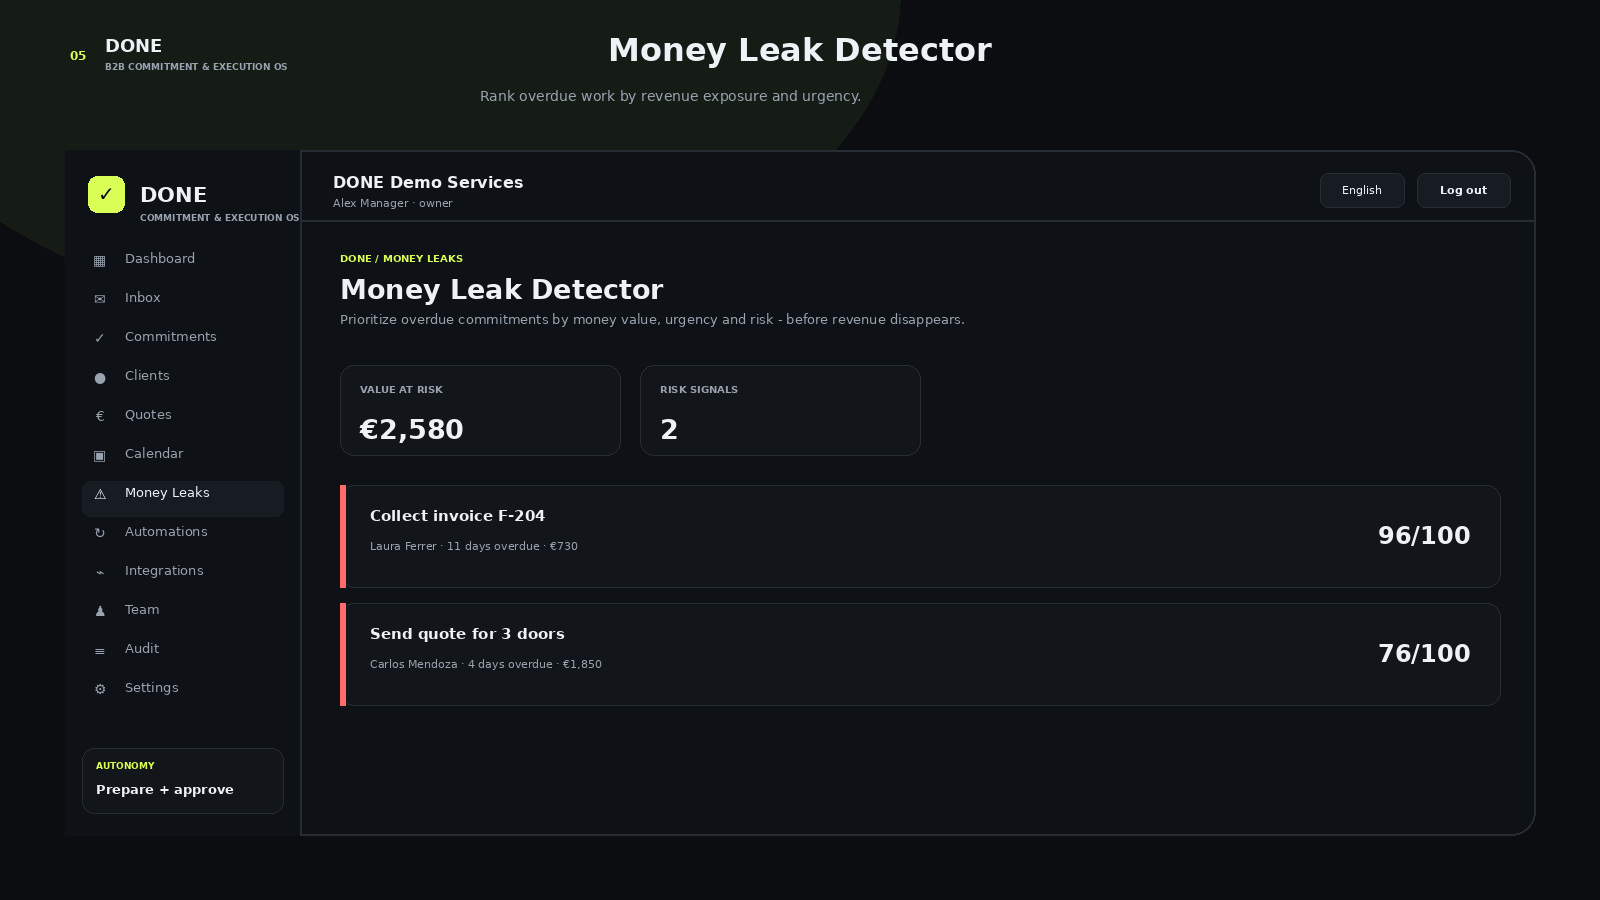This screenshot has height=900, width=1600.
Task: Click "Carlos Mendoza · 4 days overdue · €1,850"
Action: click(486, 664)
